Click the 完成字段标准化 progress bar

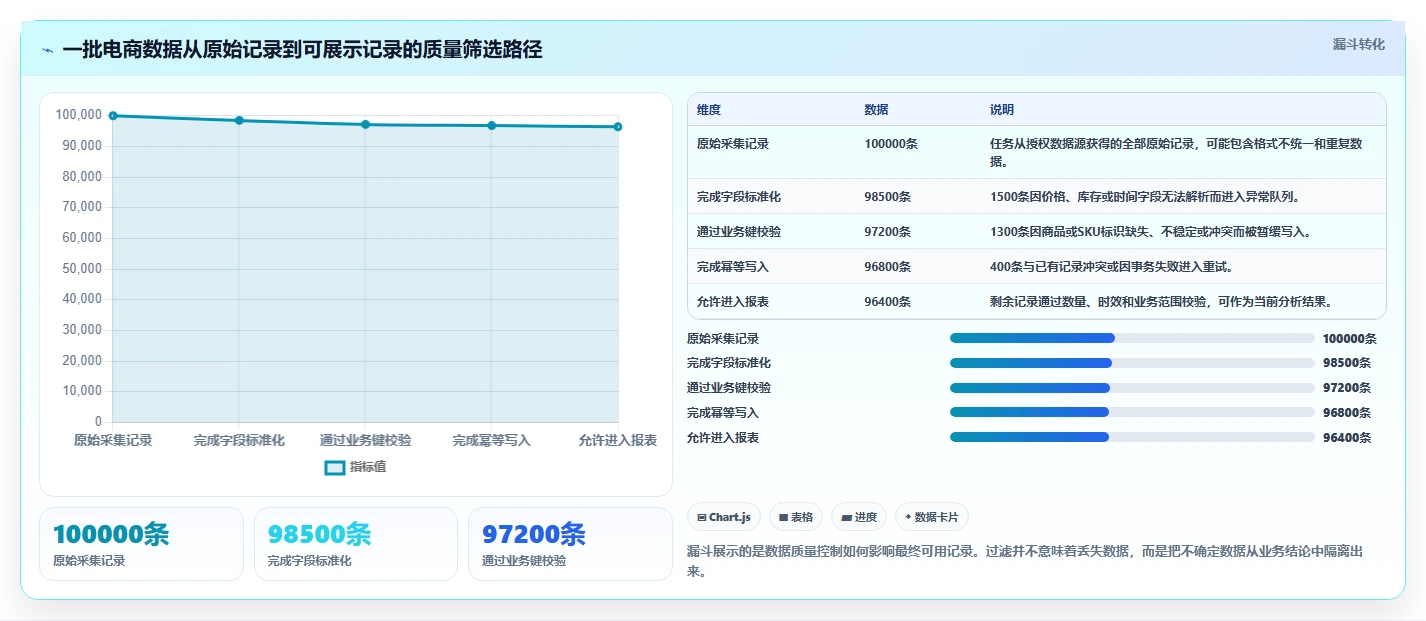coord(1132,363)
